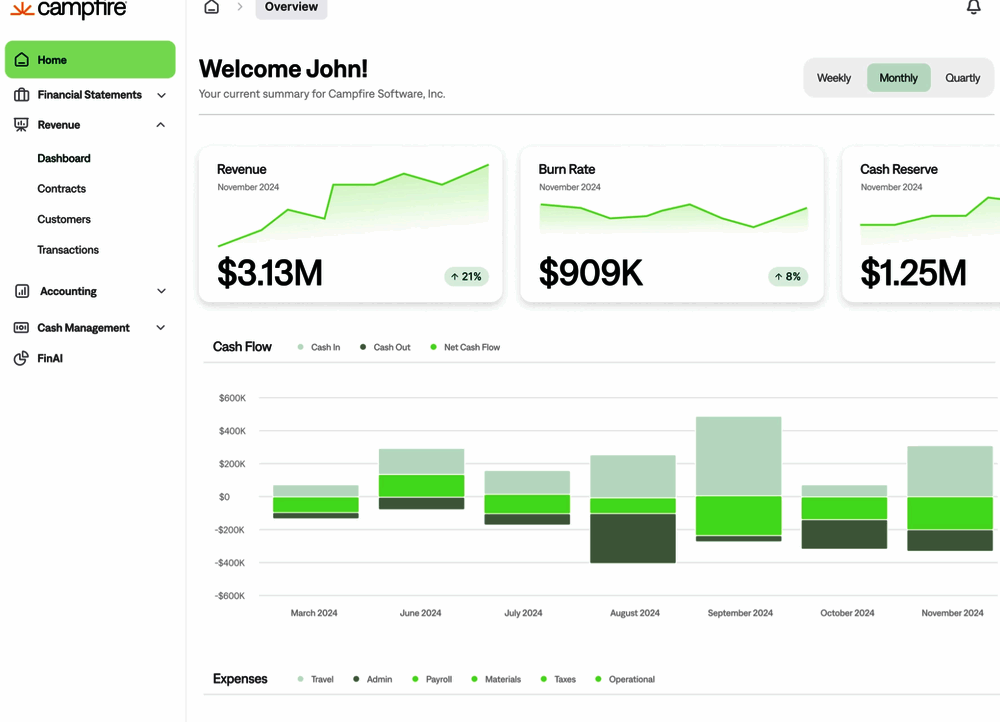
Task: Switch to Quartly view
Action: (x=962, y=77)
